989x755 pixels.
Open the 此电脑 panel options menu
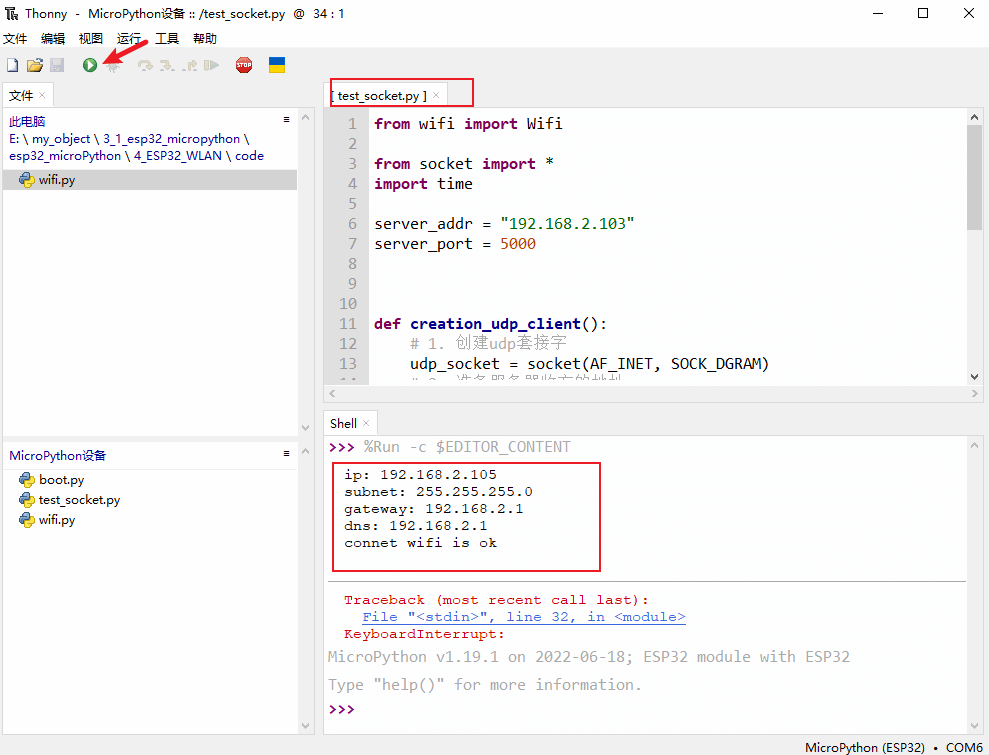(x=287, y=119)
